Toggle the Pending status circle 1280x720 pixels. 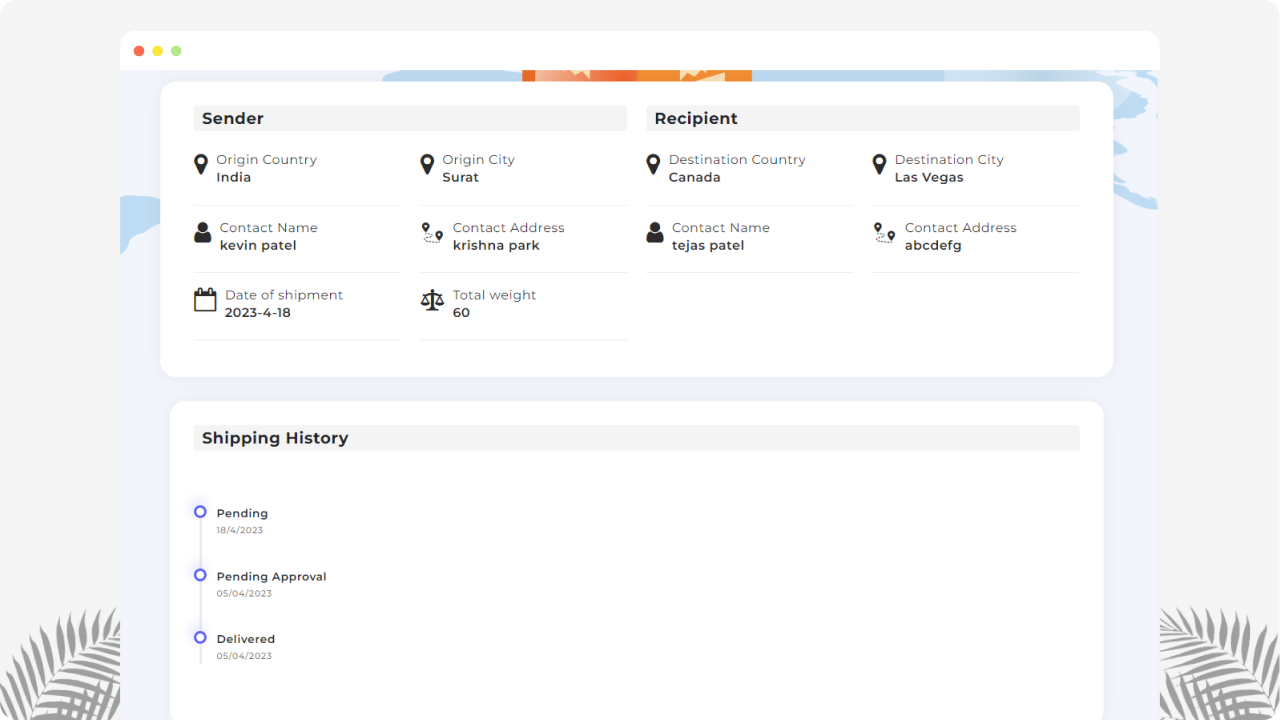[200, 511]
